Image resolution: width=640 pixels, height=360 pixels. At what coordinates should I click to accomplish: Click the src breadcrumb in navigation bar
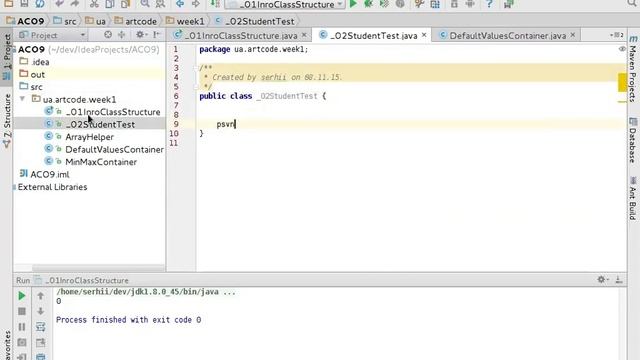coord(65,21)
